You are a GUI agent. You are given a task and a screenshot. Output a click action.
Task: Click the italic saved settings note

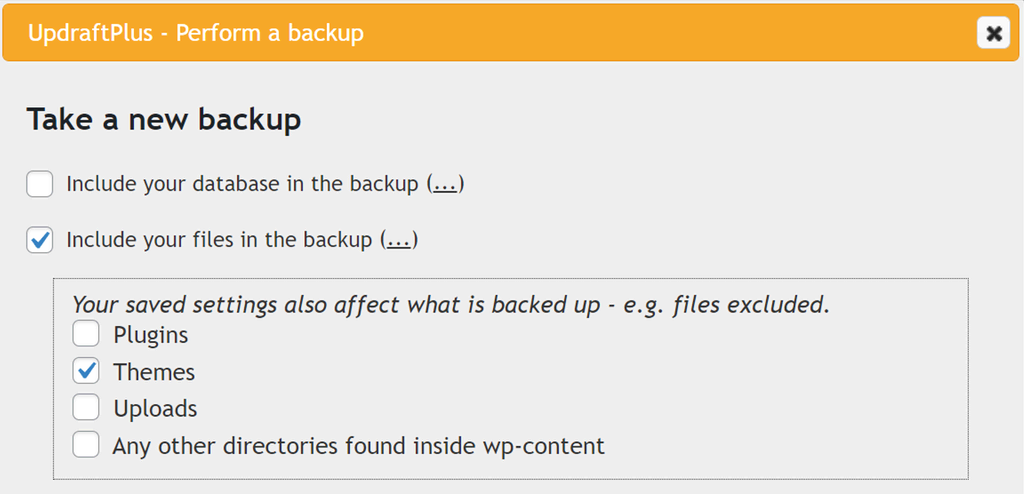click(x=450, y=304)
